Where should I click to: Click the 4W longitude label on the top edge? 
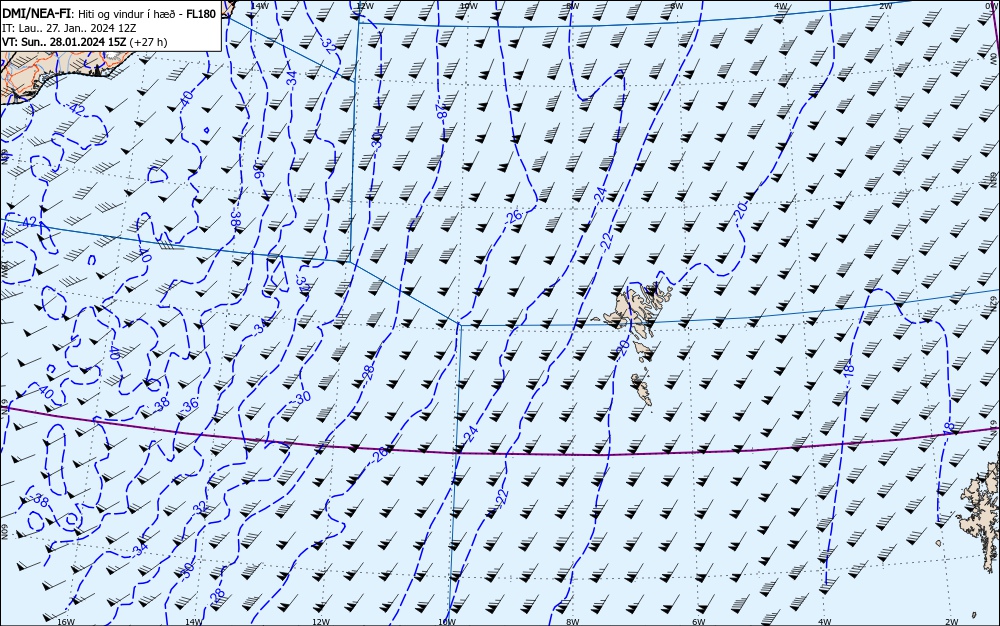pyautogui.click(x=781, y=5)
